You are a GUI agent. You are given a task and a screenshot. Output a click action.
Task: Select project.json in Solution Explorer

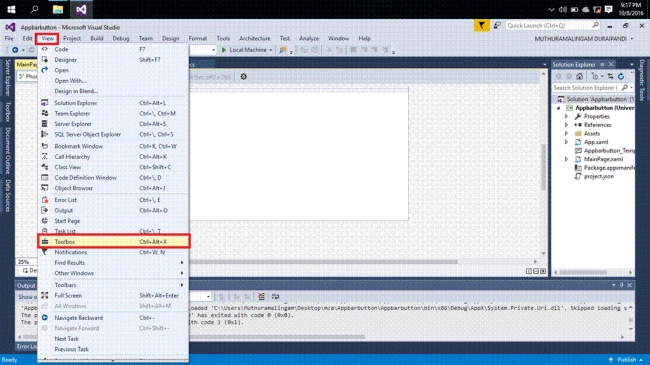pos(599,176)
